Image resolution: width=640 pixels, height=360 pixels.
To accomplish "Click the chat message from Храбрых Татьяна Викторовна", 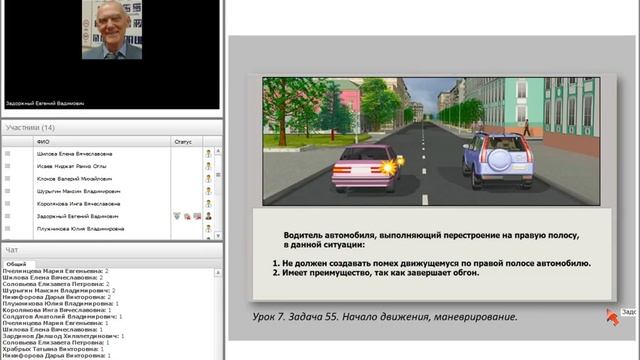I will 53,349.
